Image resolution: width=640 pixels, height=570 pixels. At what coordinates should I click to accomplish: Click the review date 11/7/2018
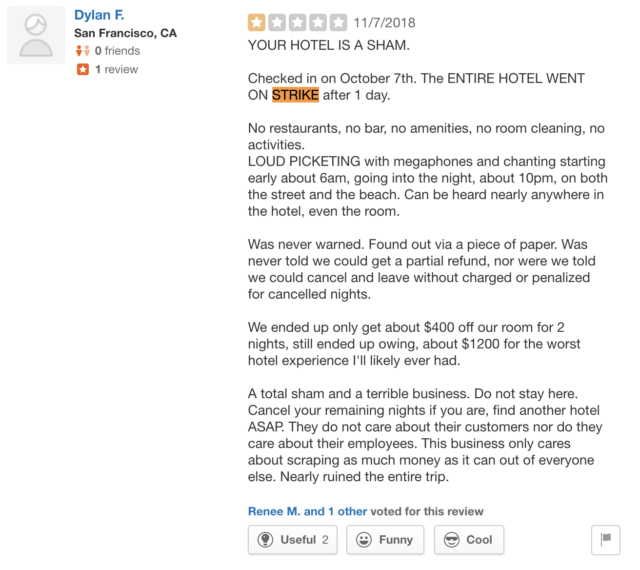coord(385,22)
